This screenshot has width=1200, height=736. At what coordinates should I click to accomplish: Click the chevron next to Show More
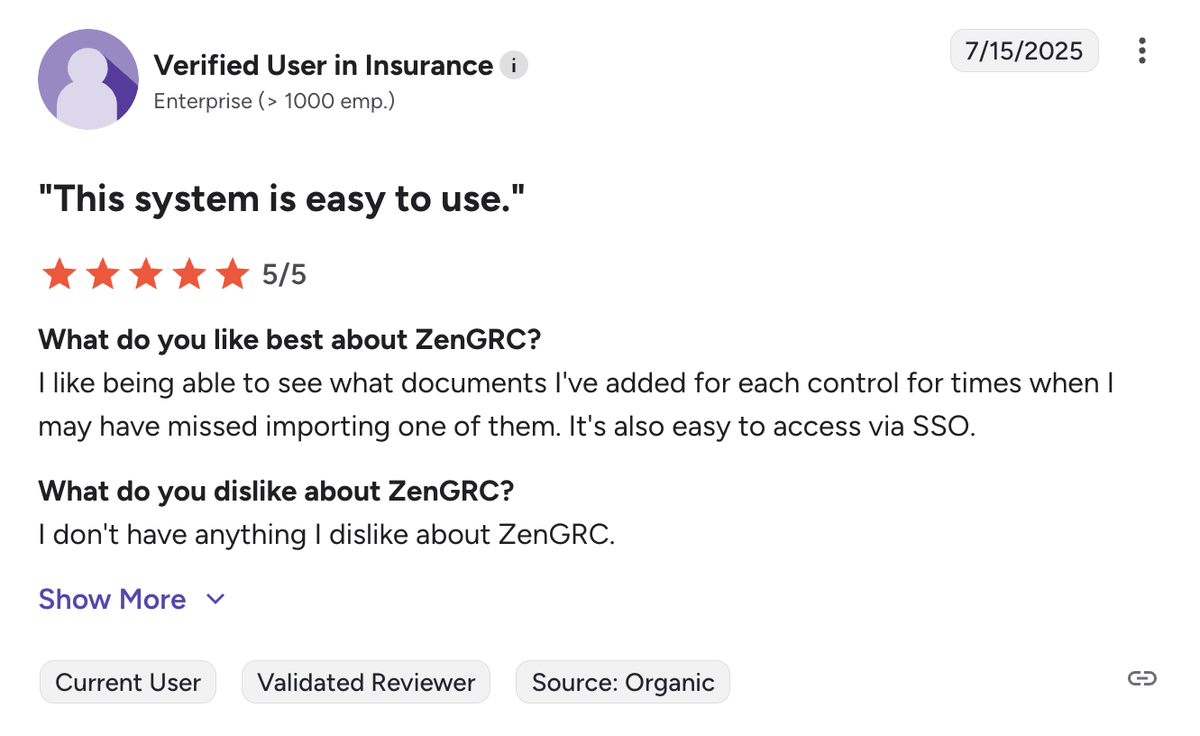point(214,599)
